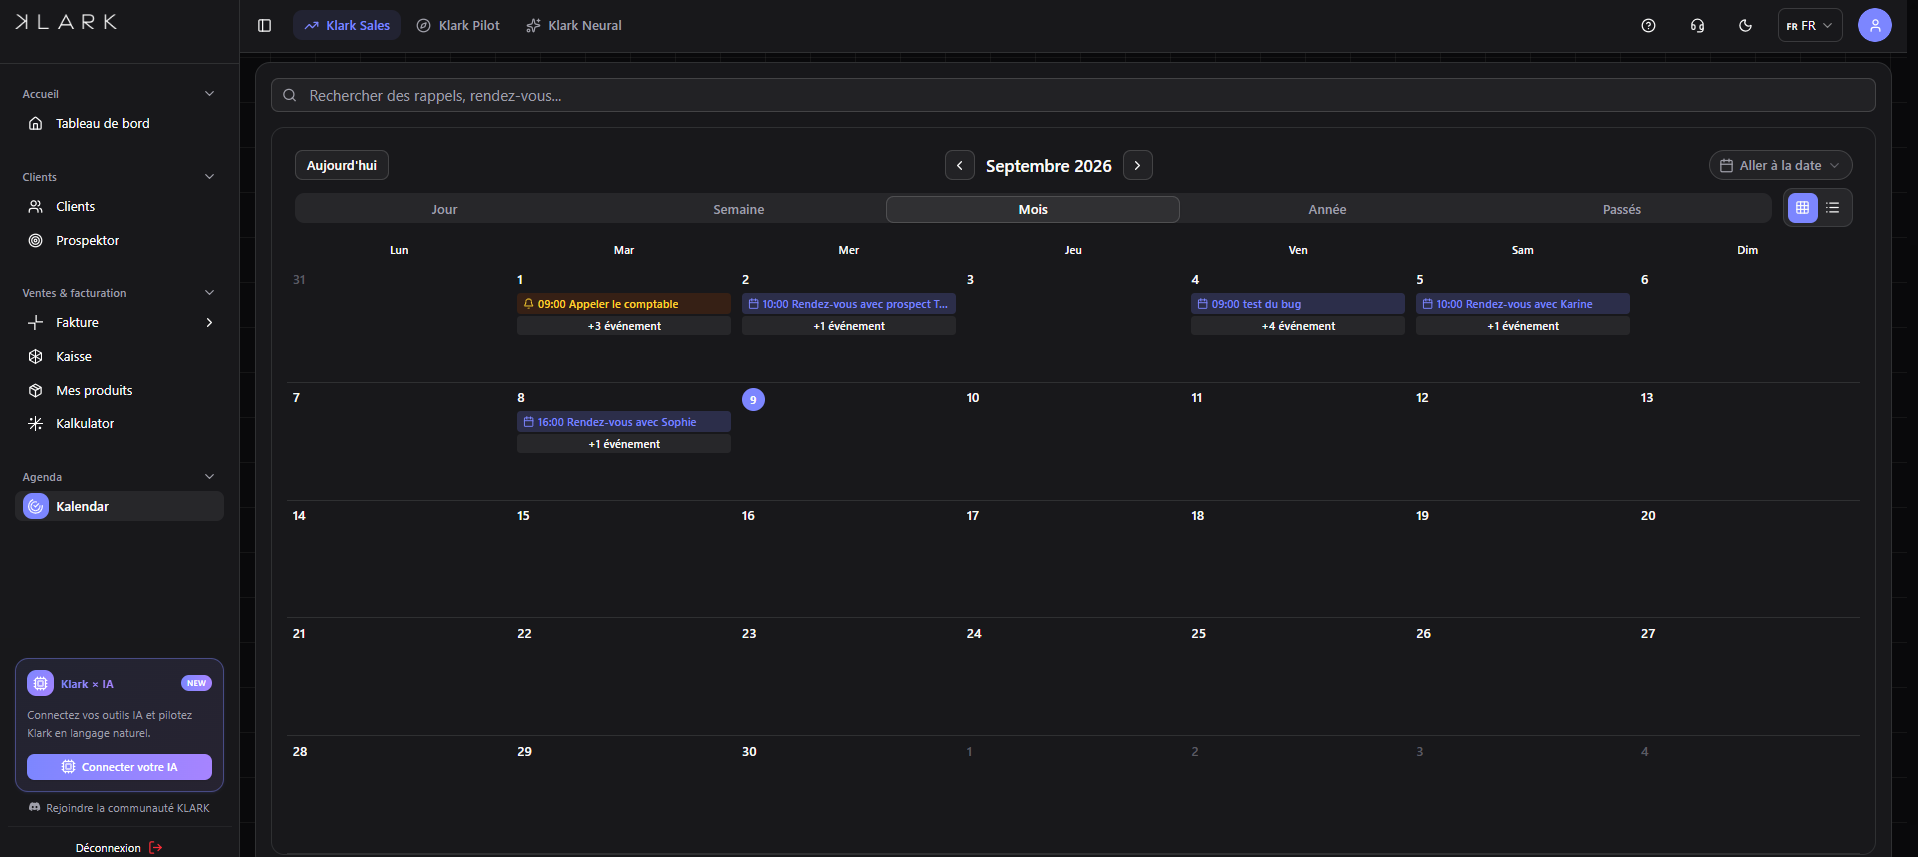This screenshot has width=1918, height=857.
Task: Switch to the calendar grid view
Action: click(x=1802, y=208)
